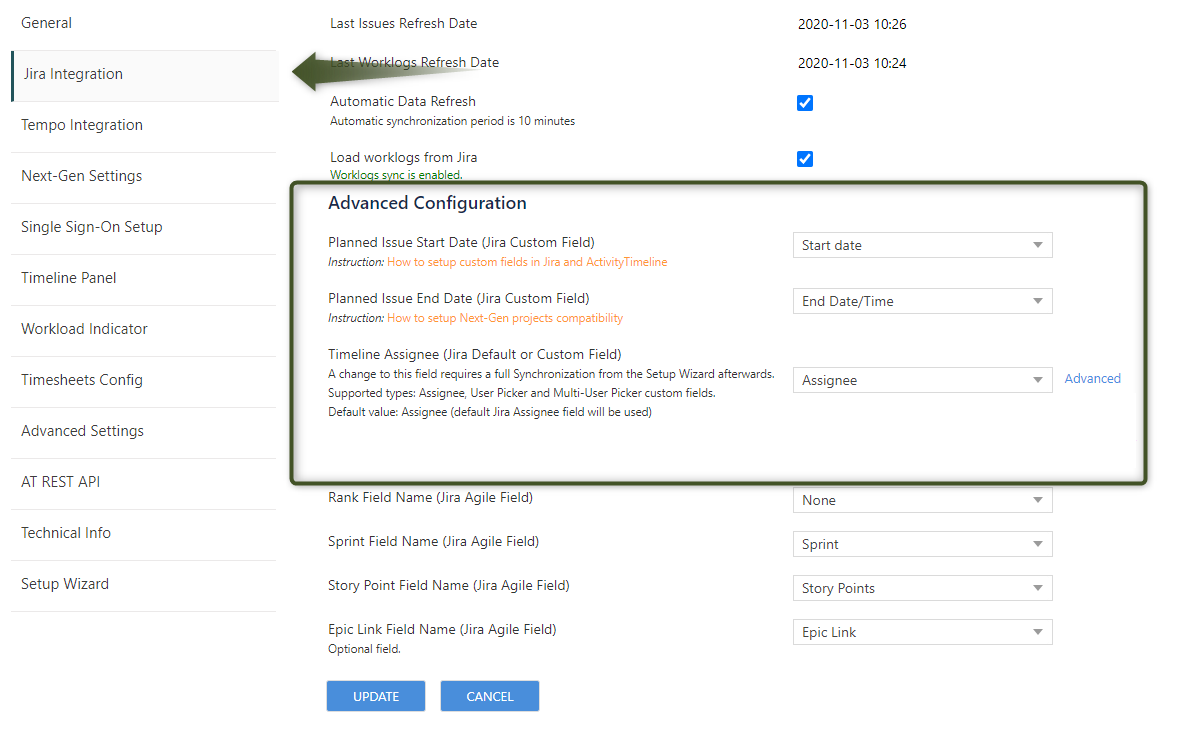The width and height of the screenshot is (1187, 729).
Task: Click 'Rank Field Name (Jira Agile Field)' label
Action: (430, 497)
